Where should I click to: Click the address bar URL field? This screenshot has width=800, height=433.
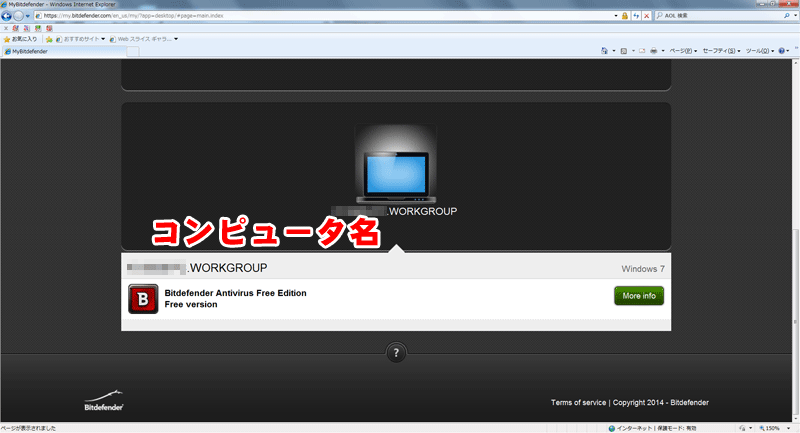coord(324,16)
